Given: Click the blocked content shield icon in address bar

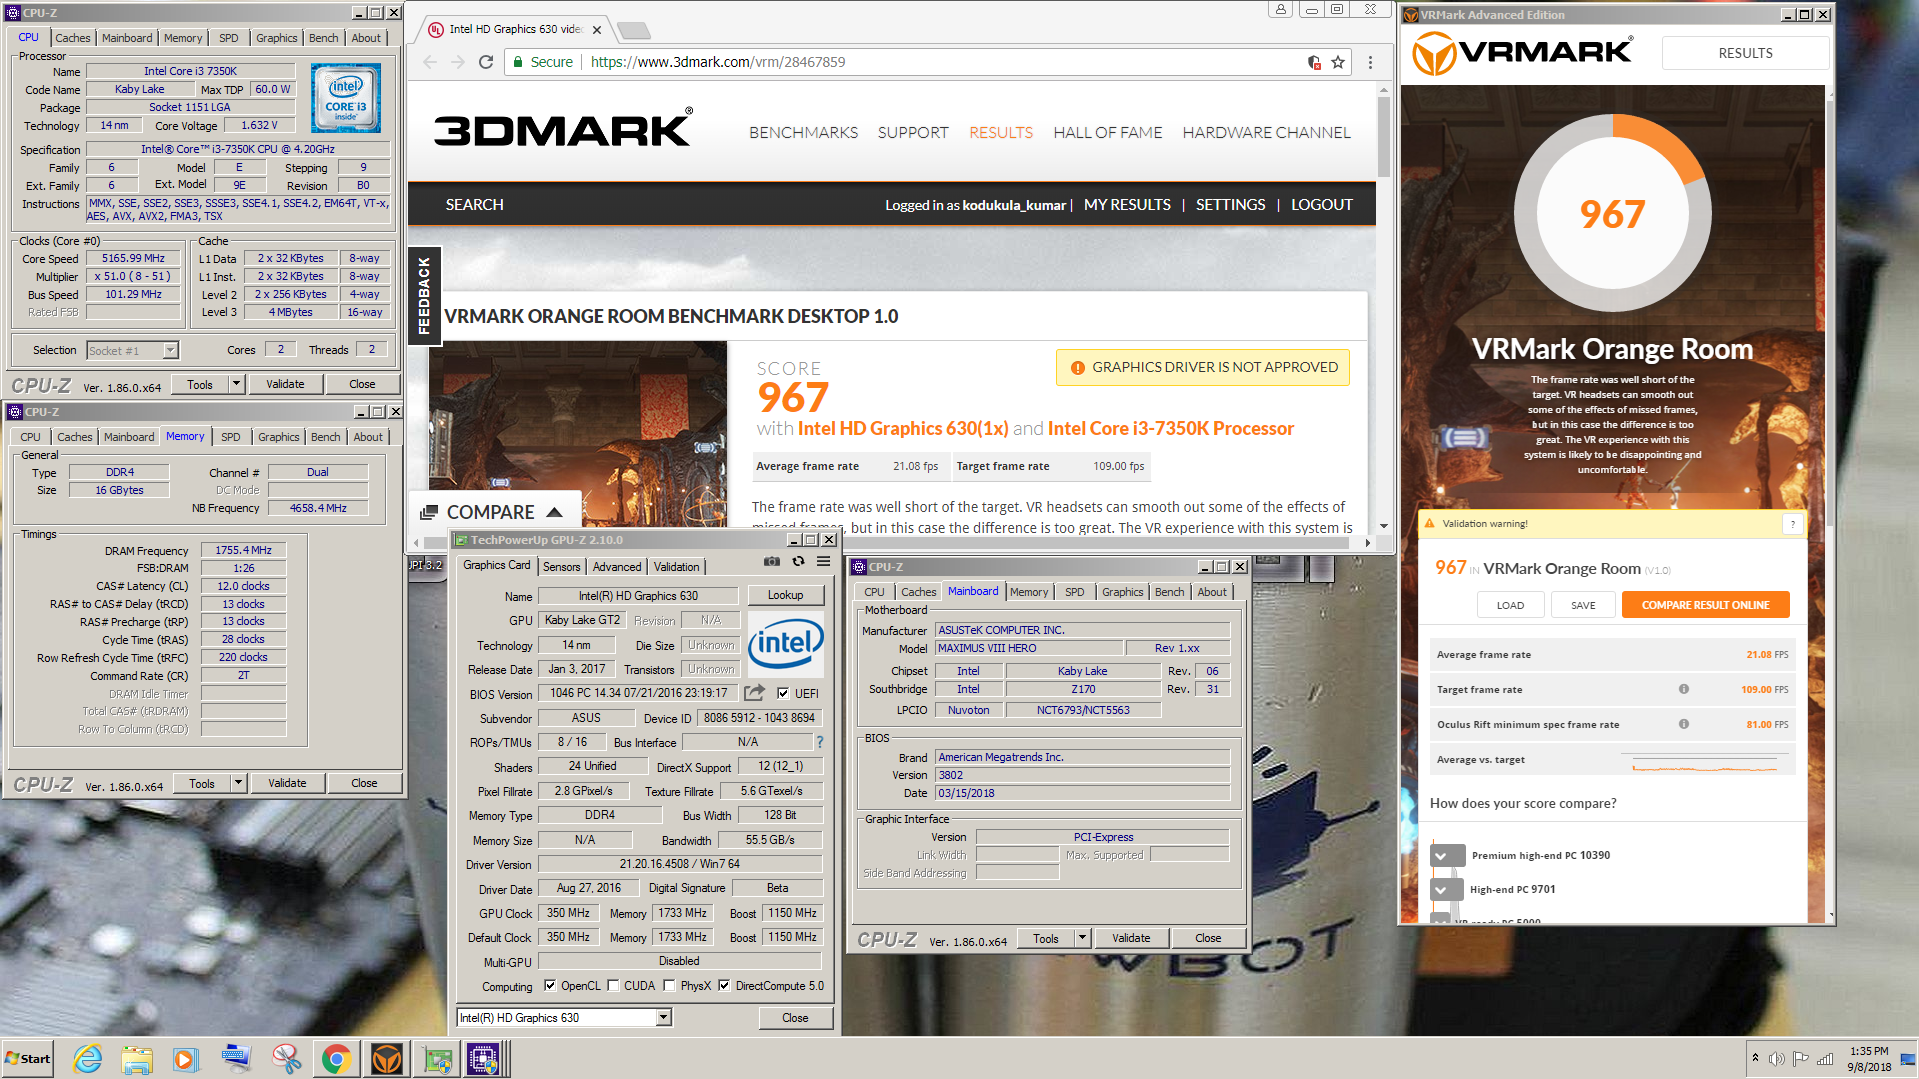Looking at the screenshot, I should point(1314,62).
